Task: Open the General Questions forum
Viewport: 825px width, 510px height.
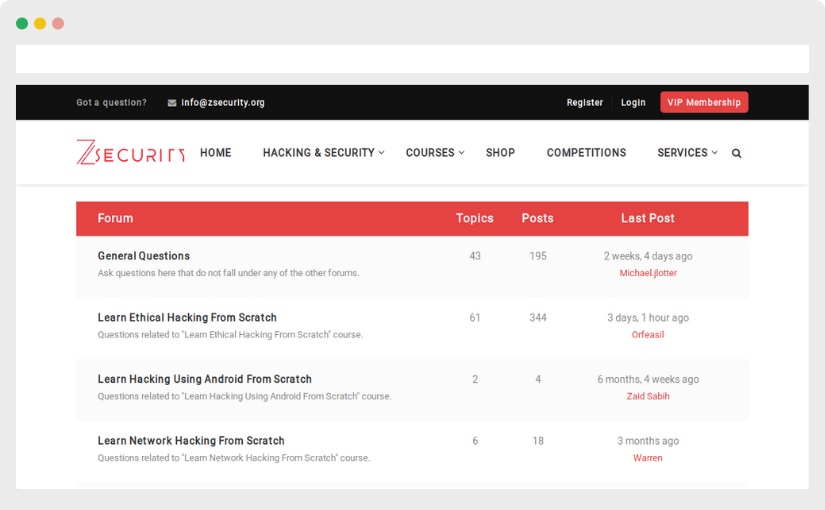Action: pos(144,256)
